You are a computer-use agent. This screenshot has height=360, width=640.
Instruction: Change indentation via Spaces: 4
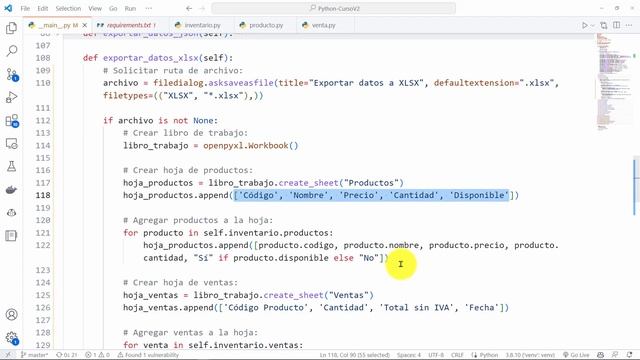click(409, 355)
